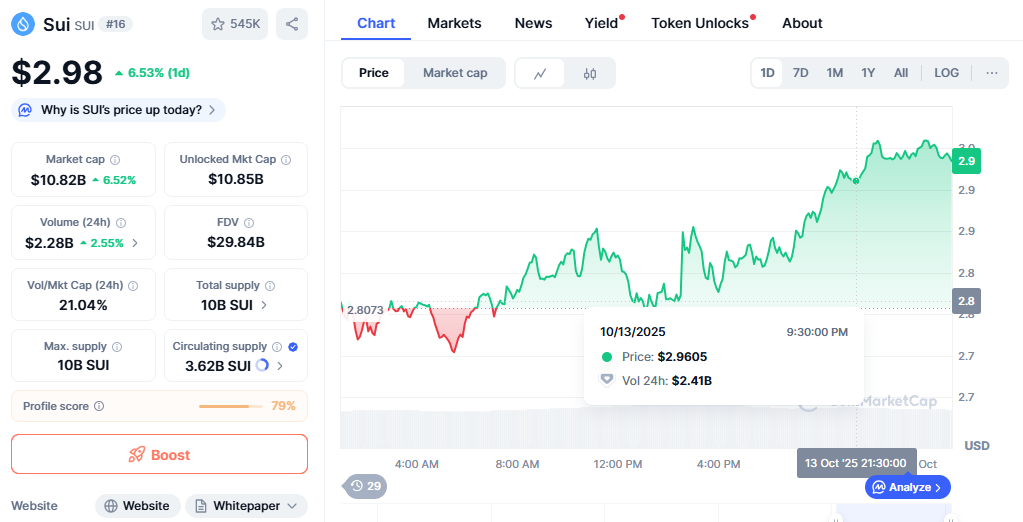This screenshot has height=522, width=1023.
Task: Switch to the line chart view icon
Action: click(x=540, y=73)
